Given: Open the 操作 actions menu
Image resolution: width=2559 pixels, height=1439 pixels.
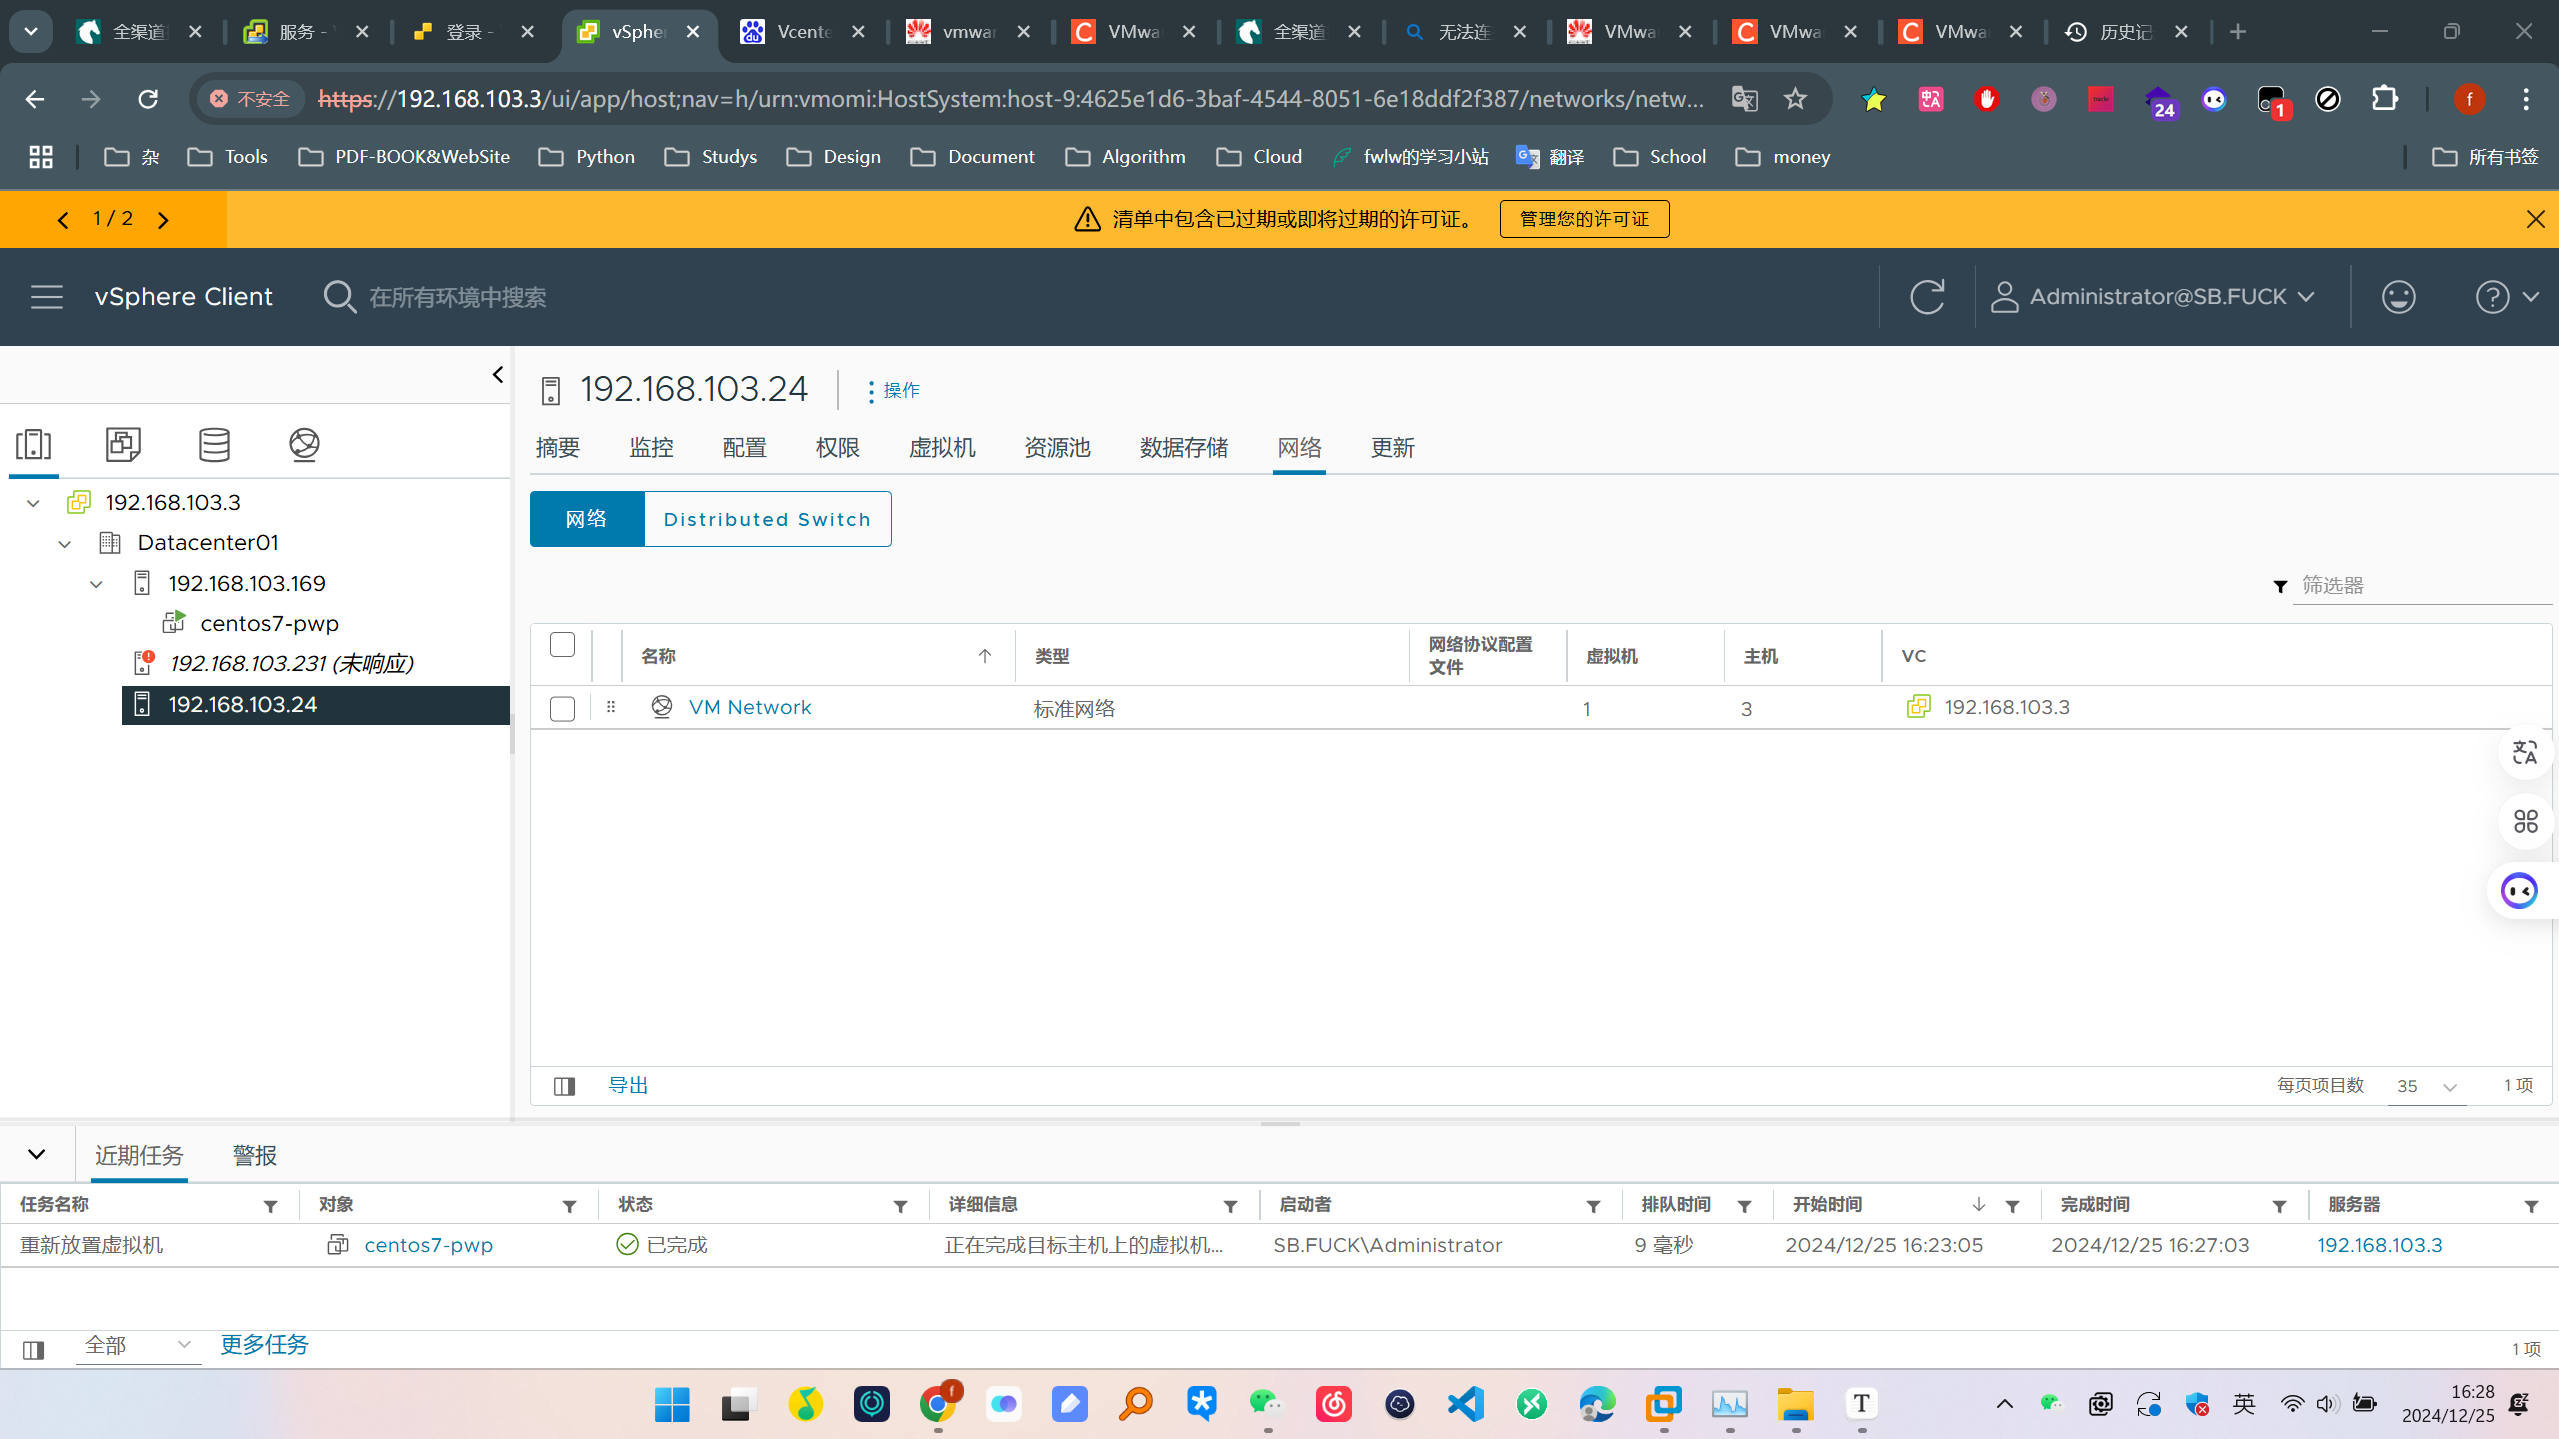Looking at the screenshot, I should 893,390.
